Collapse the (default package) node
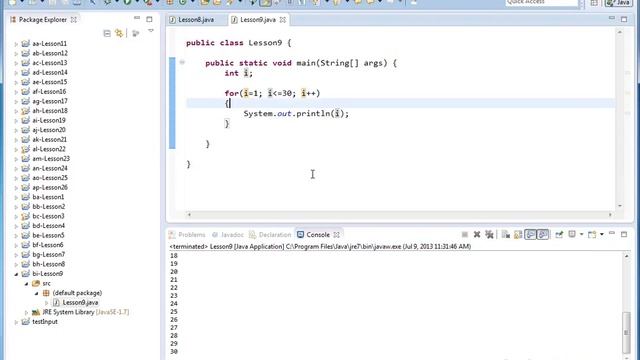Viewport: 640px width, 360px height. click(x=36, y=293)
